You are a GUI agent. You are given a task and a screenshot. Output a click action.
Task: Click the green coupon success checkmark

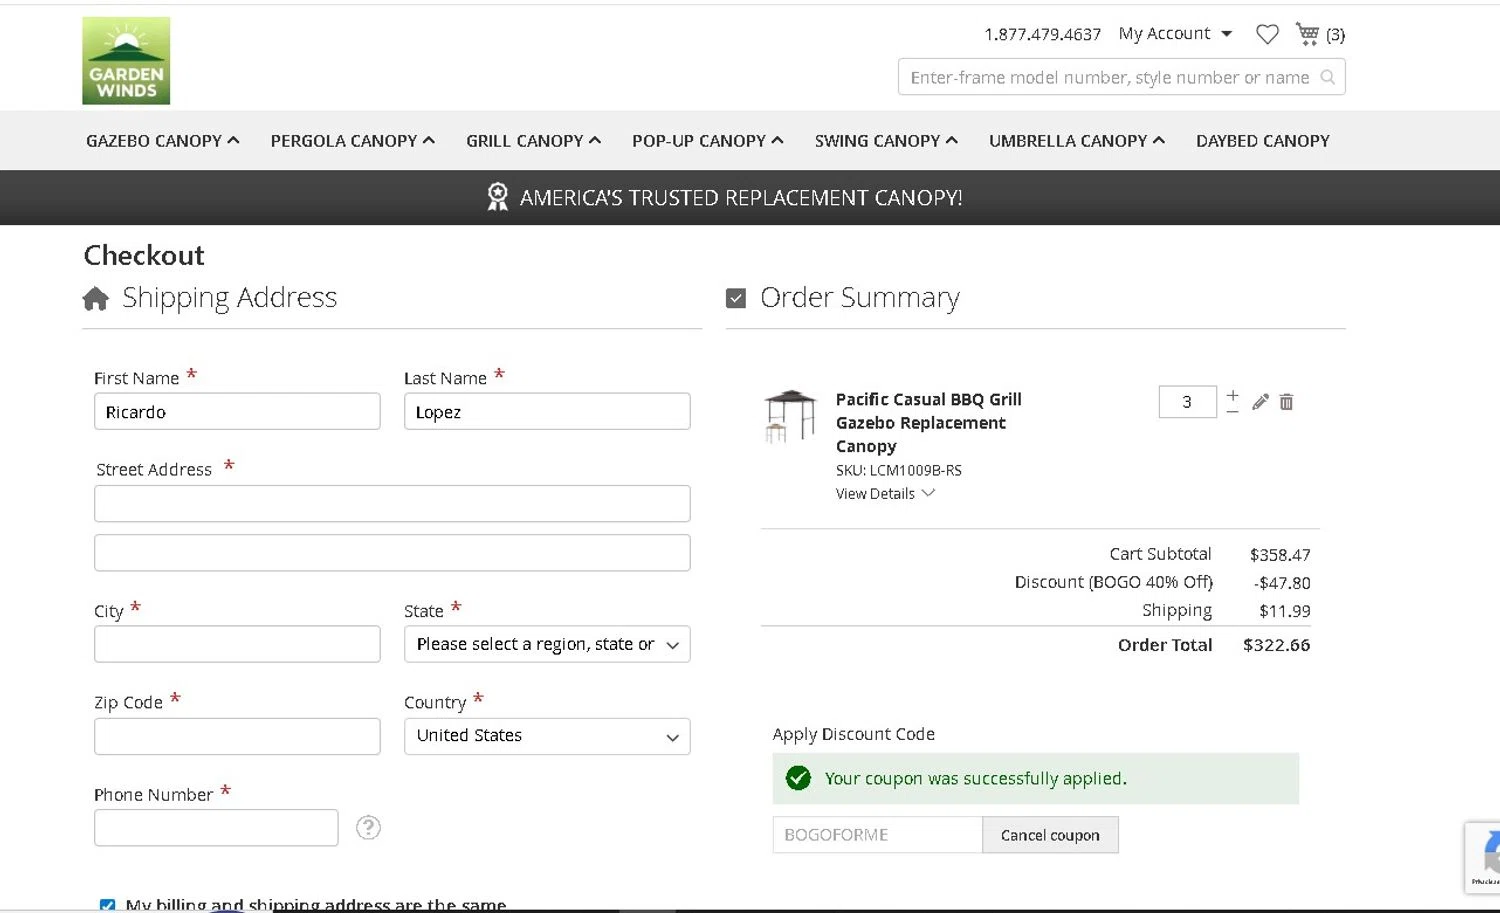(x=798, y=778)
